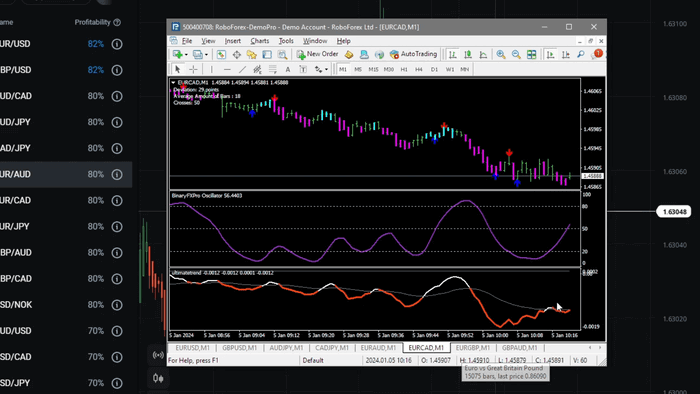
Task: Select the cursor arrow tool
Action: (177, 69)
